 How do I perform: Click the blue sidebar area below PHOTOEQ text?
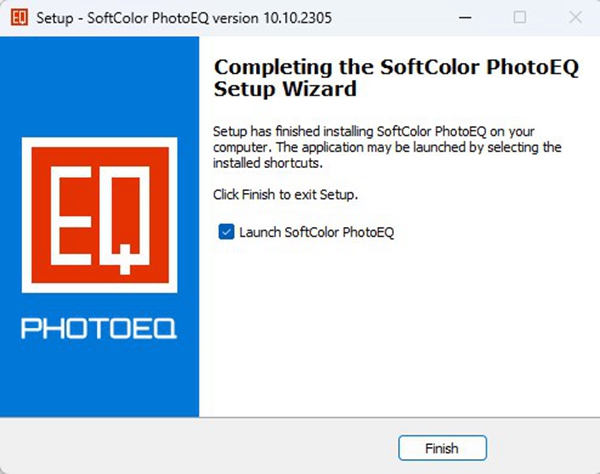click(99, 378)
